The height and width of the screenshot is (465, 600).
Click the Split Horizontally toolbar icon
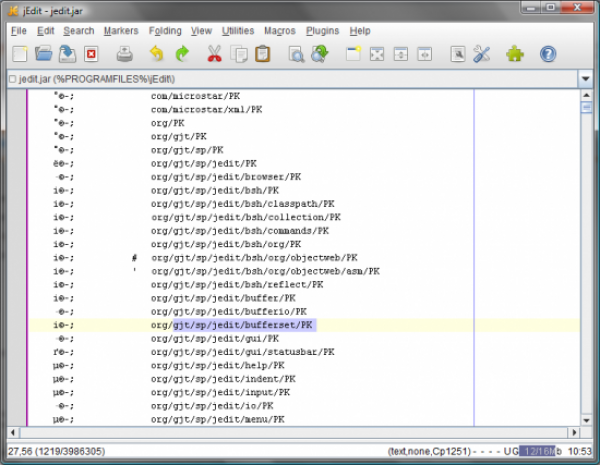point(401,54)
